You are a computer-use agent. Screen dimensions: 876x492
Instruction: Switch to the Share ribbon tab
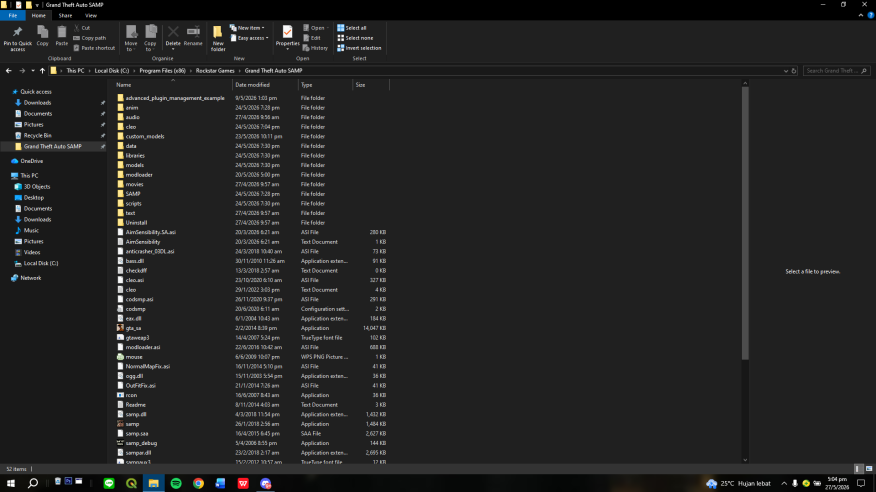(65, 16)
